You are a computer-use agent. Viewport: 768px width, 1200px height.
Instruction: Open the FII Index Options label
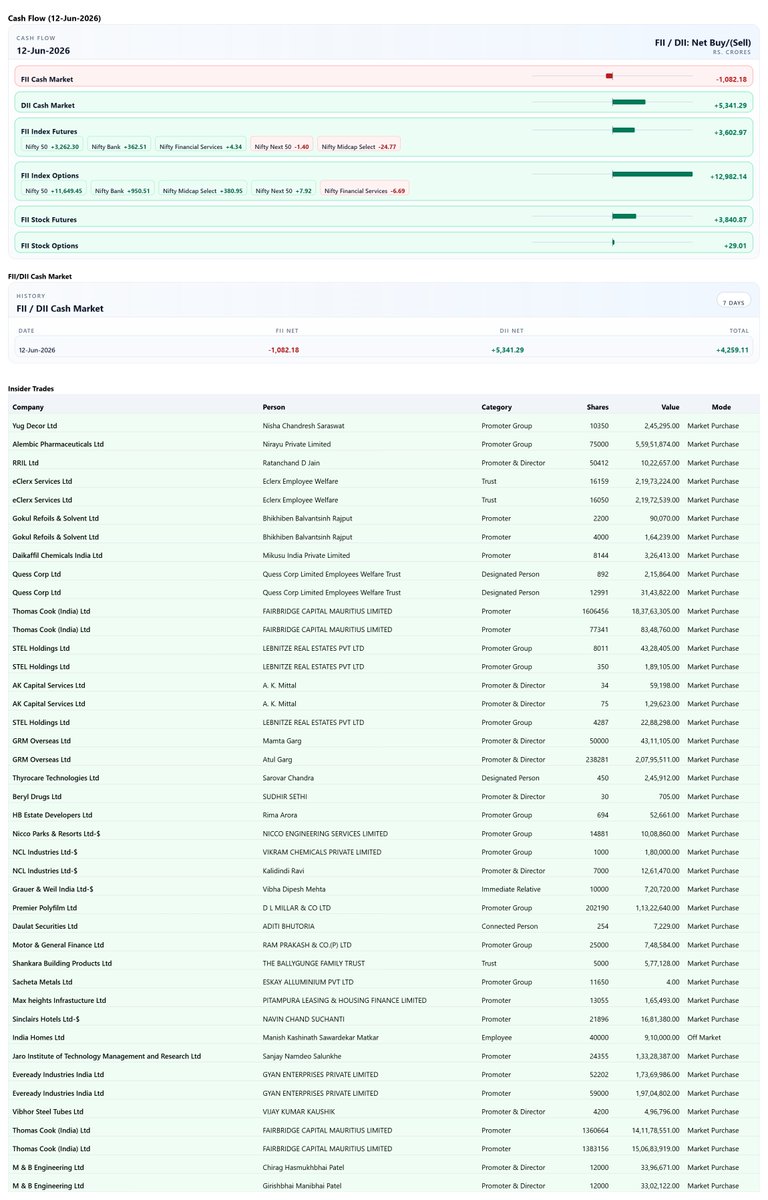pyautogui.click(x=49, y=175)
